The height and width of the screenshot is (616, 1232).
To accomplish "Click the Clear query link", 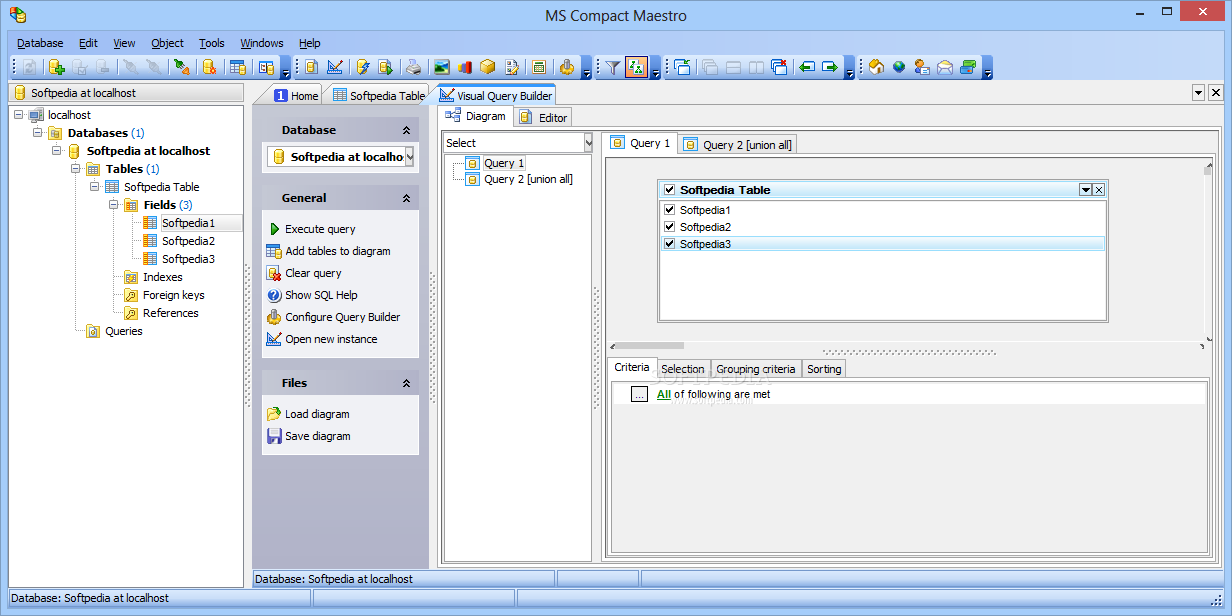I will (313, 273).
